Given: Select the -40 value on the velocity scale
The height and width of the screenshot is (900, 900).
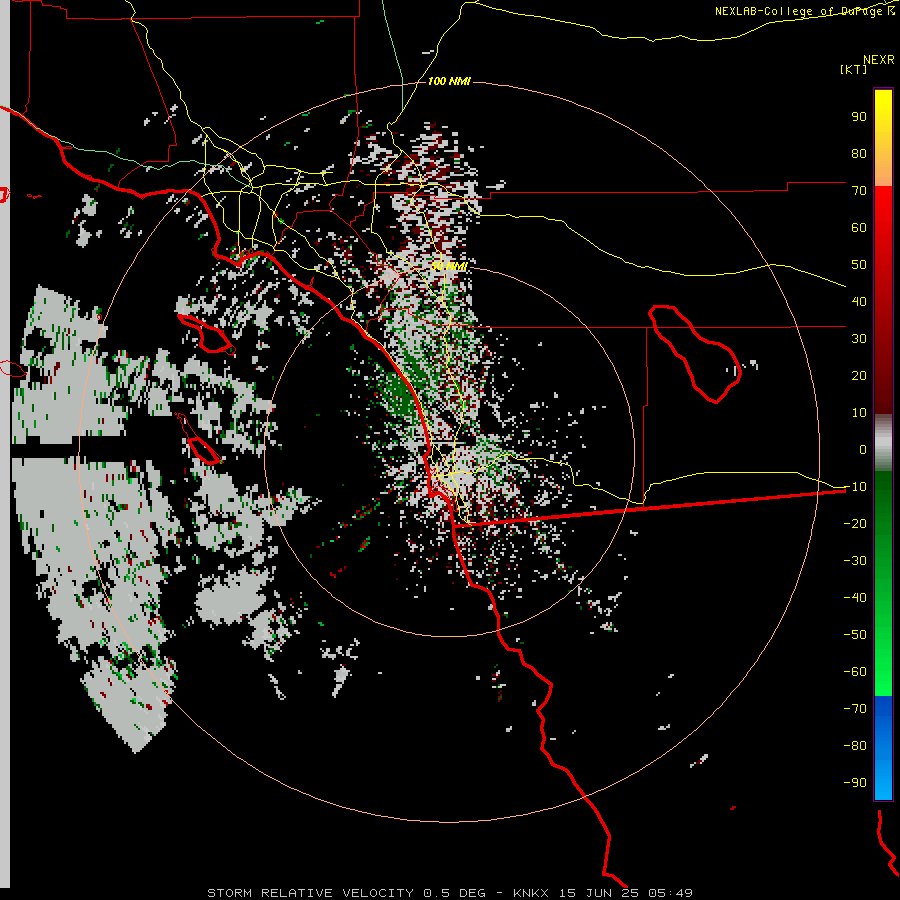Looking at the screenshot, I should 855,598.
